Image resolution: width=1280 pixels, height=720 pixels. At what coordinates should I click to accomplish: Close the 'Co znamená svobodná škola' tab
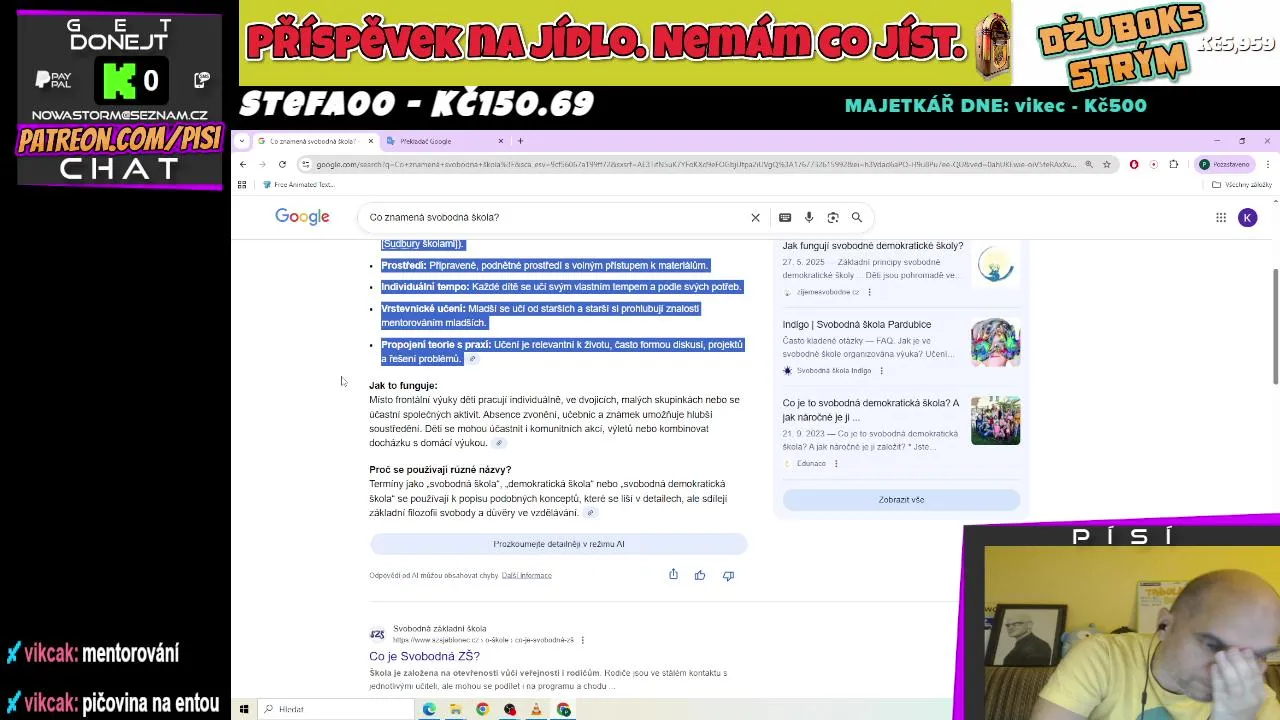[370, 141]
